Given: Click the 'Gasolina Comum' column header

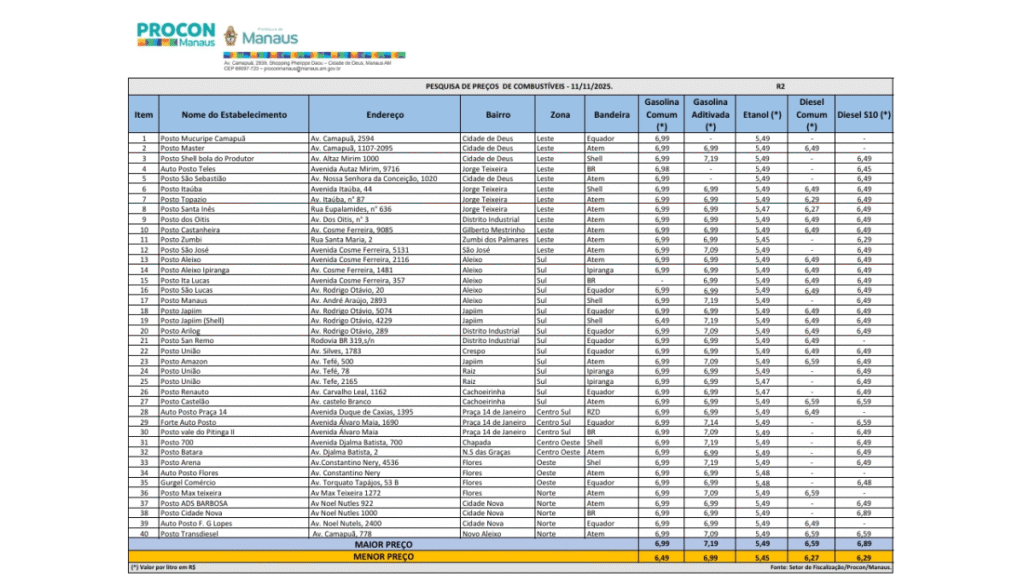Looking at the screenshot, I should pos(661,115).
